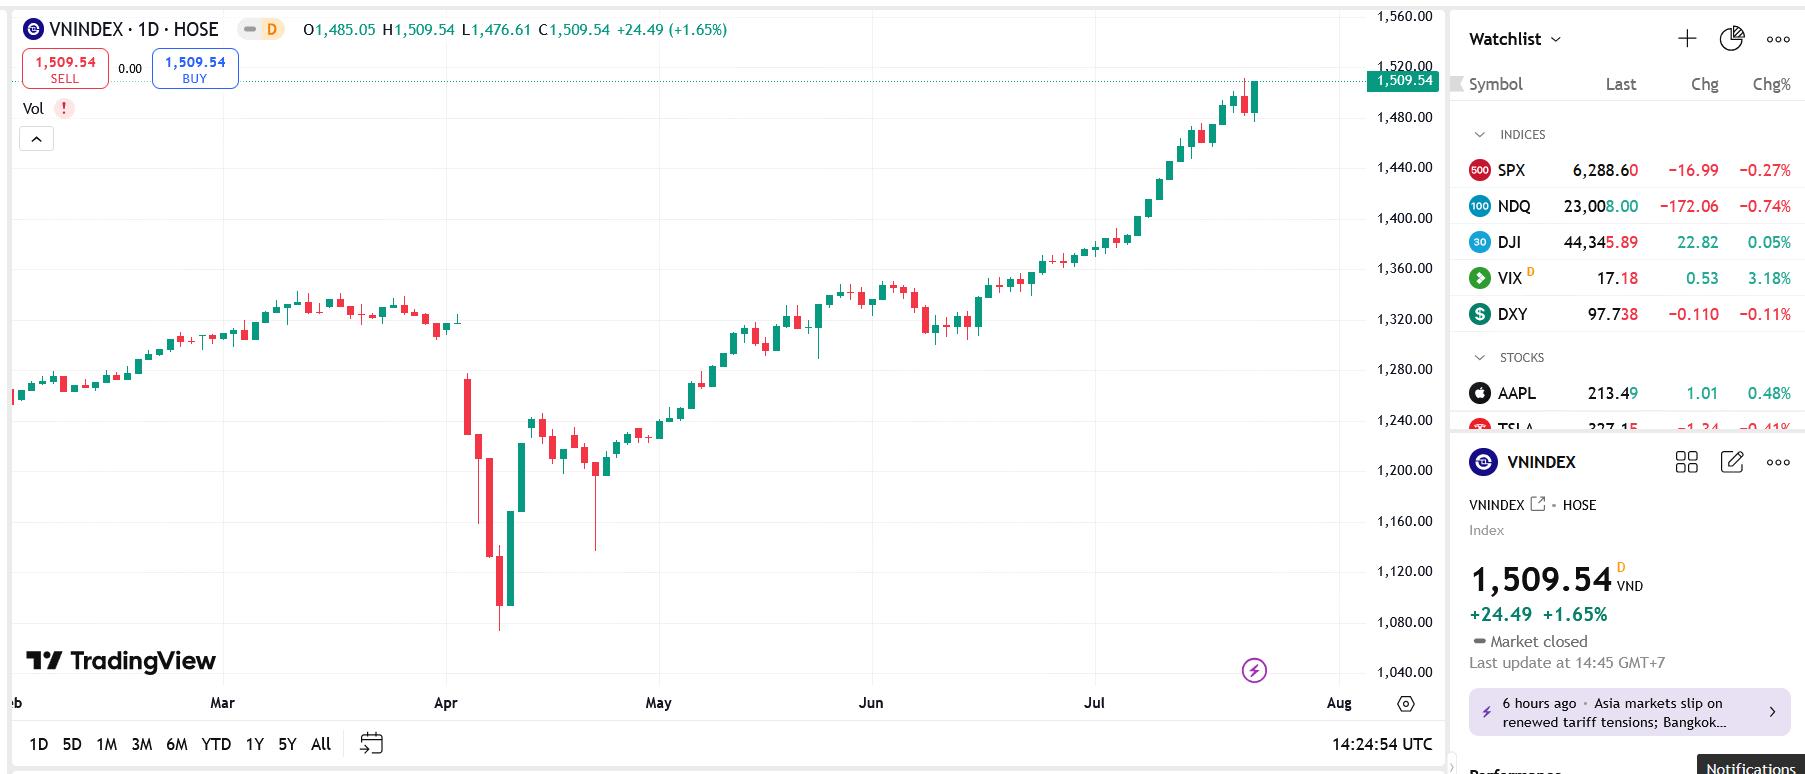Click the VIX percent change 3.18%
Viewport: 1805px width, 774px height.
(1769, 278)
